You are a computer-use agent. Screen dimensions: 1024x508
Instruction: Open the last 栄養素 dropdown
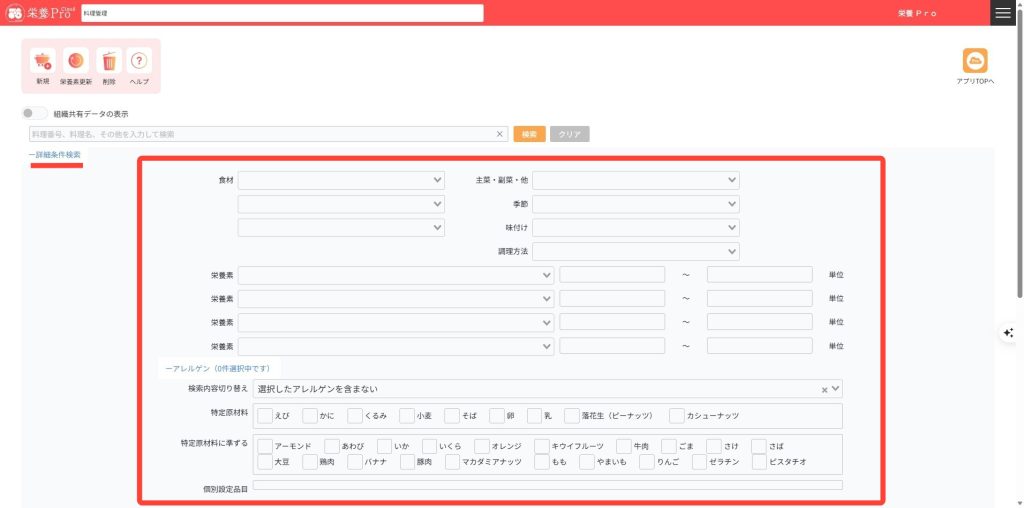tap(396, 346)
